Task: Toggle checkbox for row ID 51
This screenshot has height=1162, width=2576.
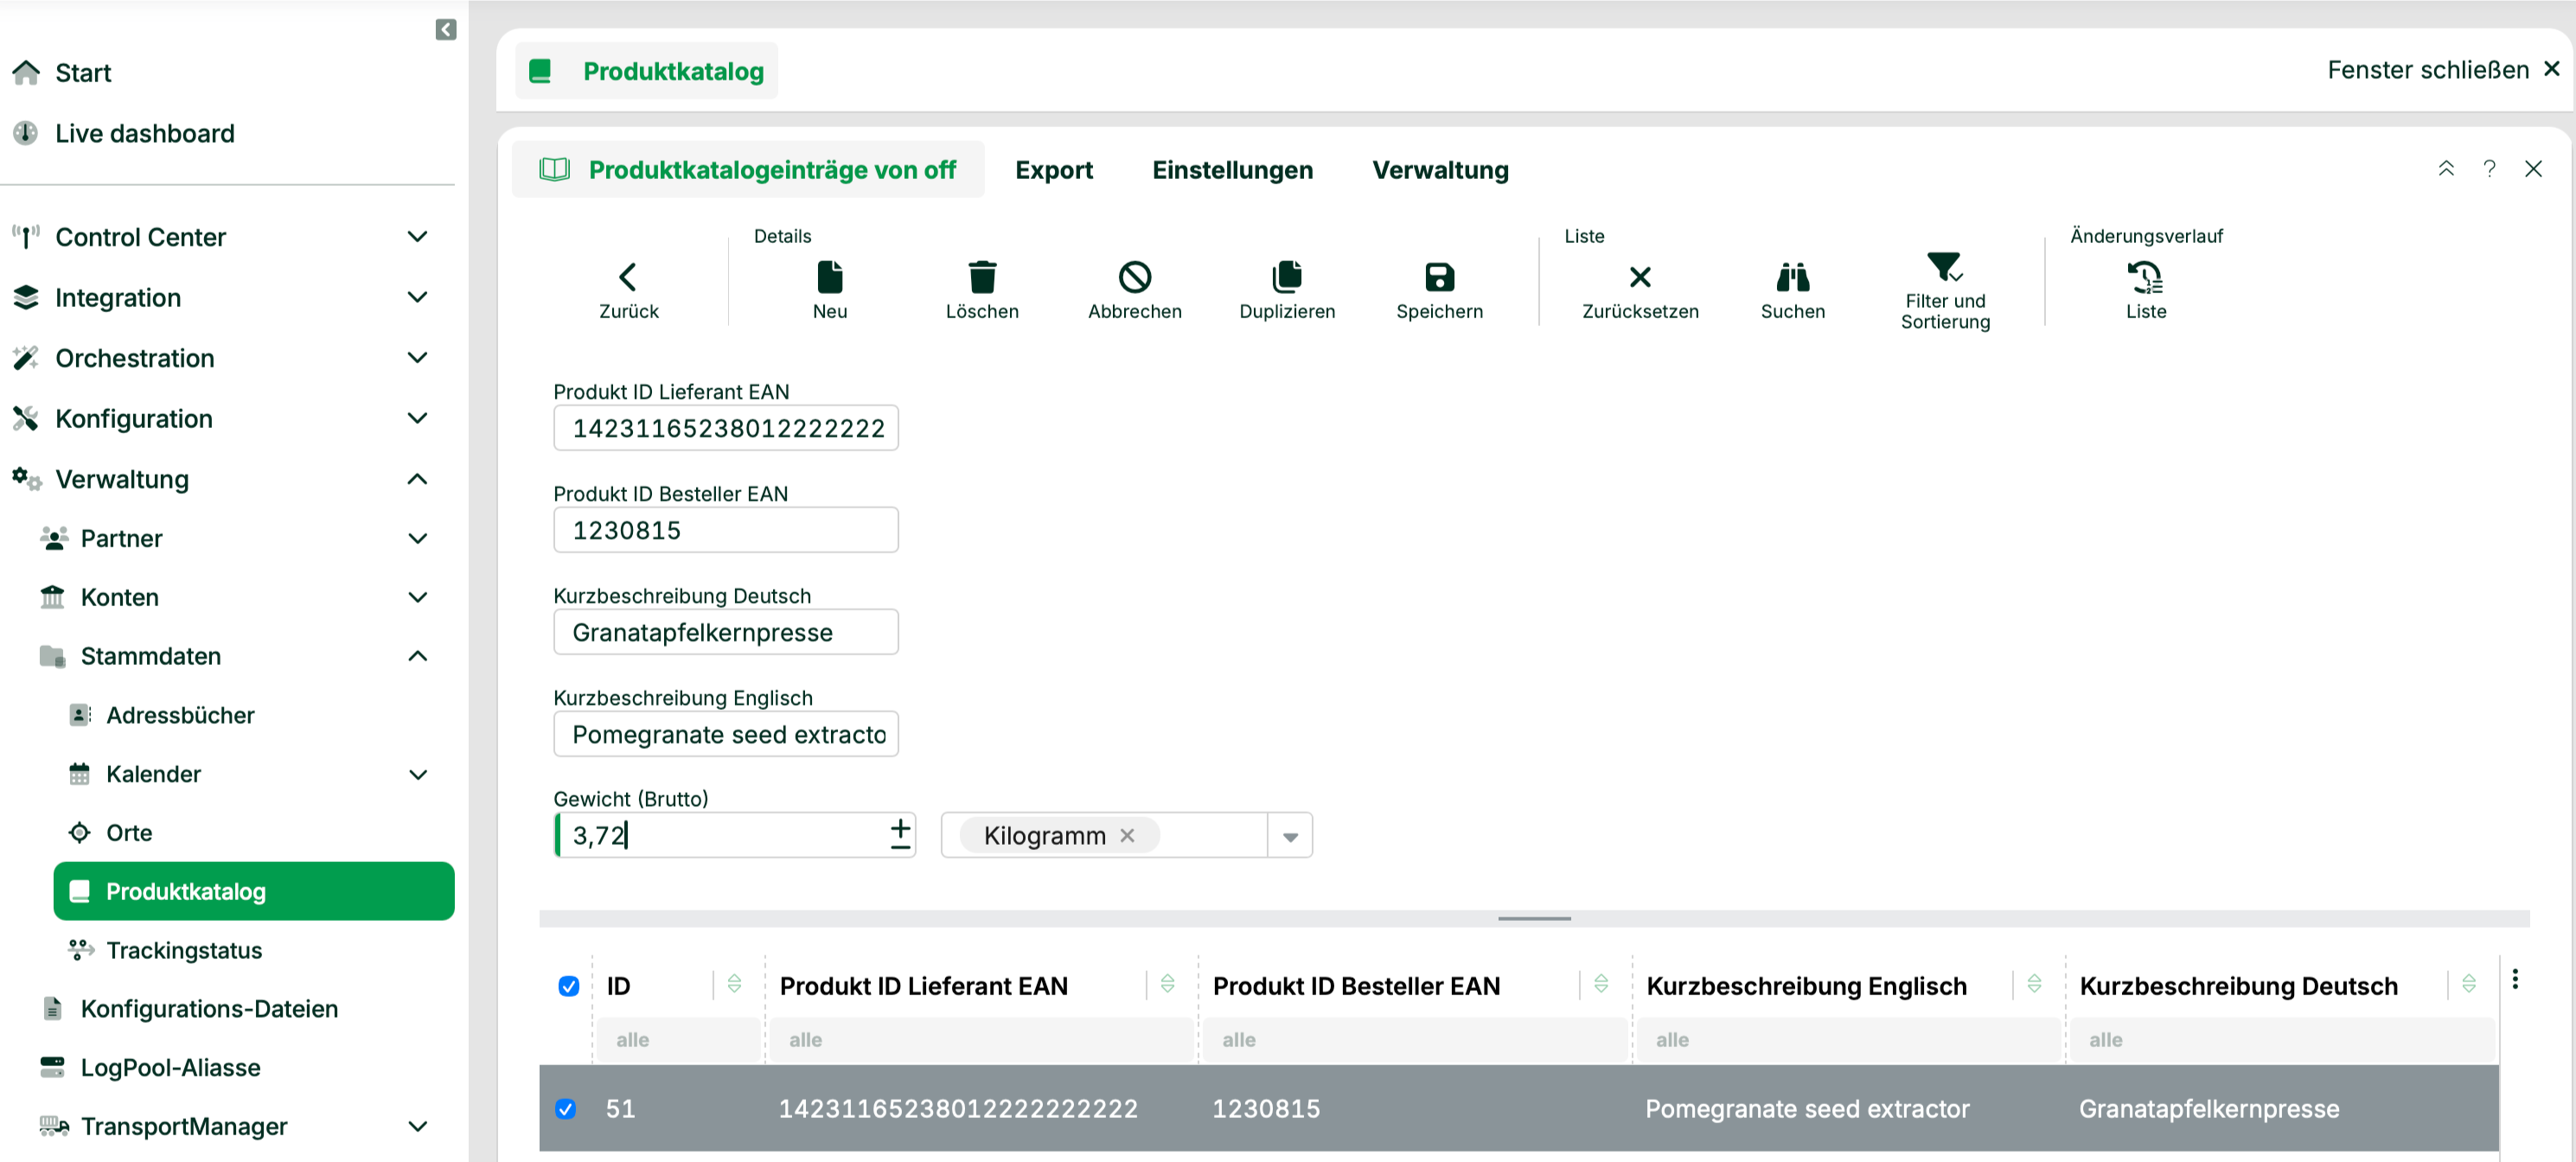Action: pyautogui.click(x=565, y=1108)
